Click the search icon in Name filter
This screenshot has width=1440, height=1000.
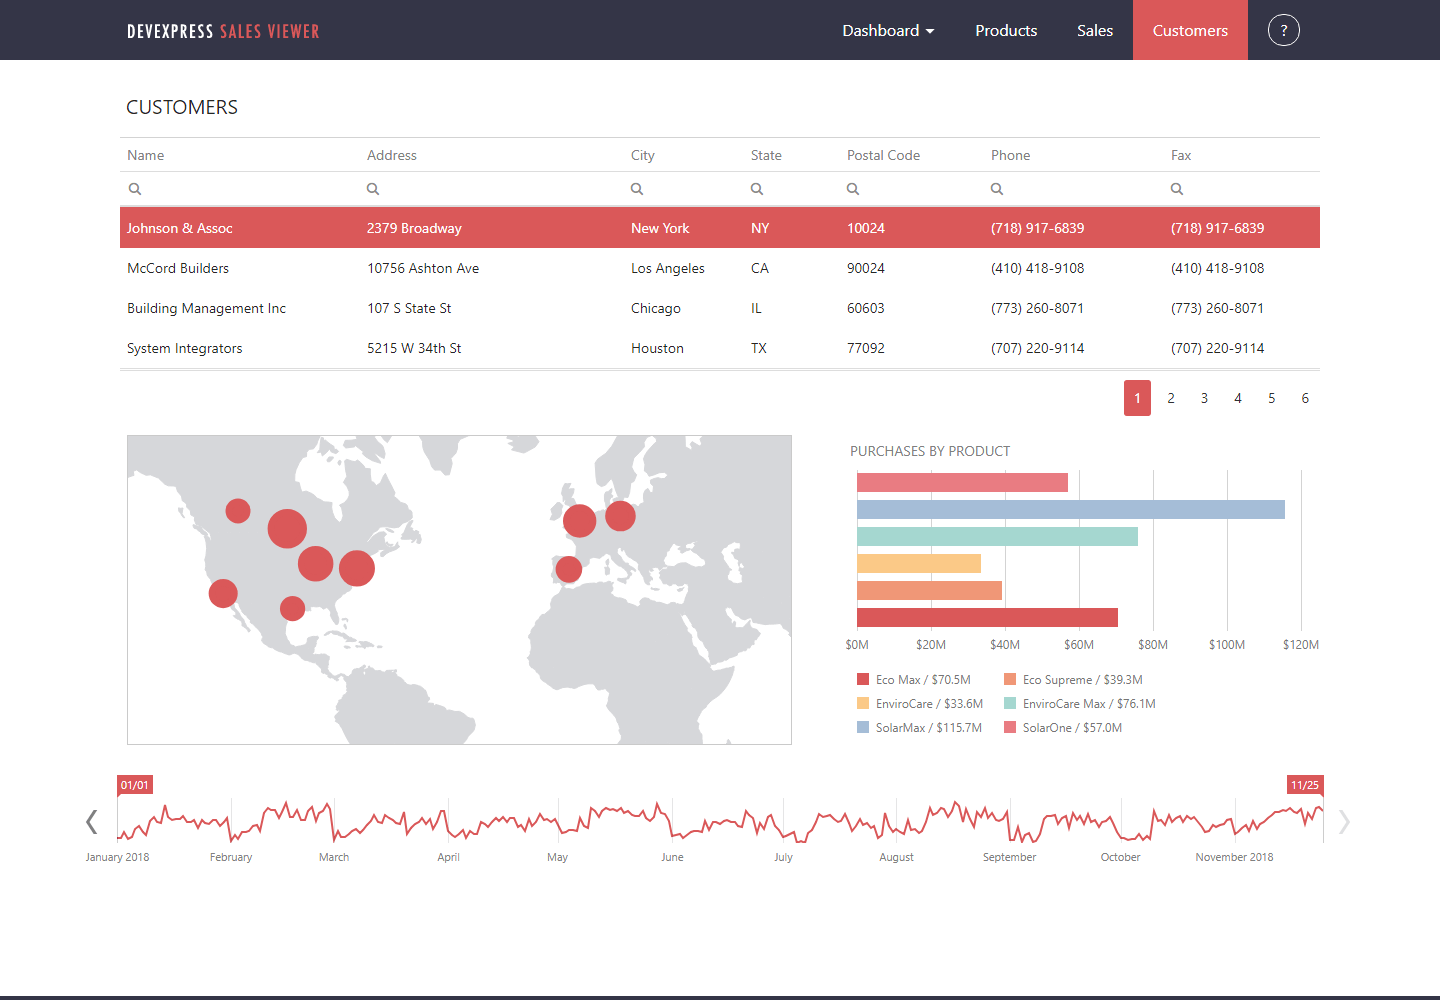135,189
